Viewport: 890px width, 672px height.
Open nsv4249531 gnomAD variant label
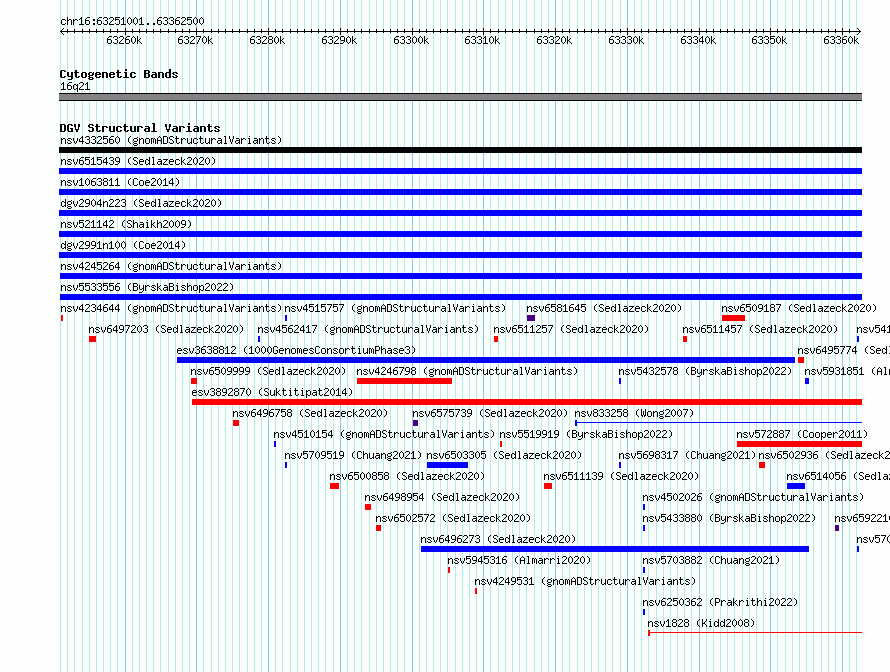coord(585,581)
